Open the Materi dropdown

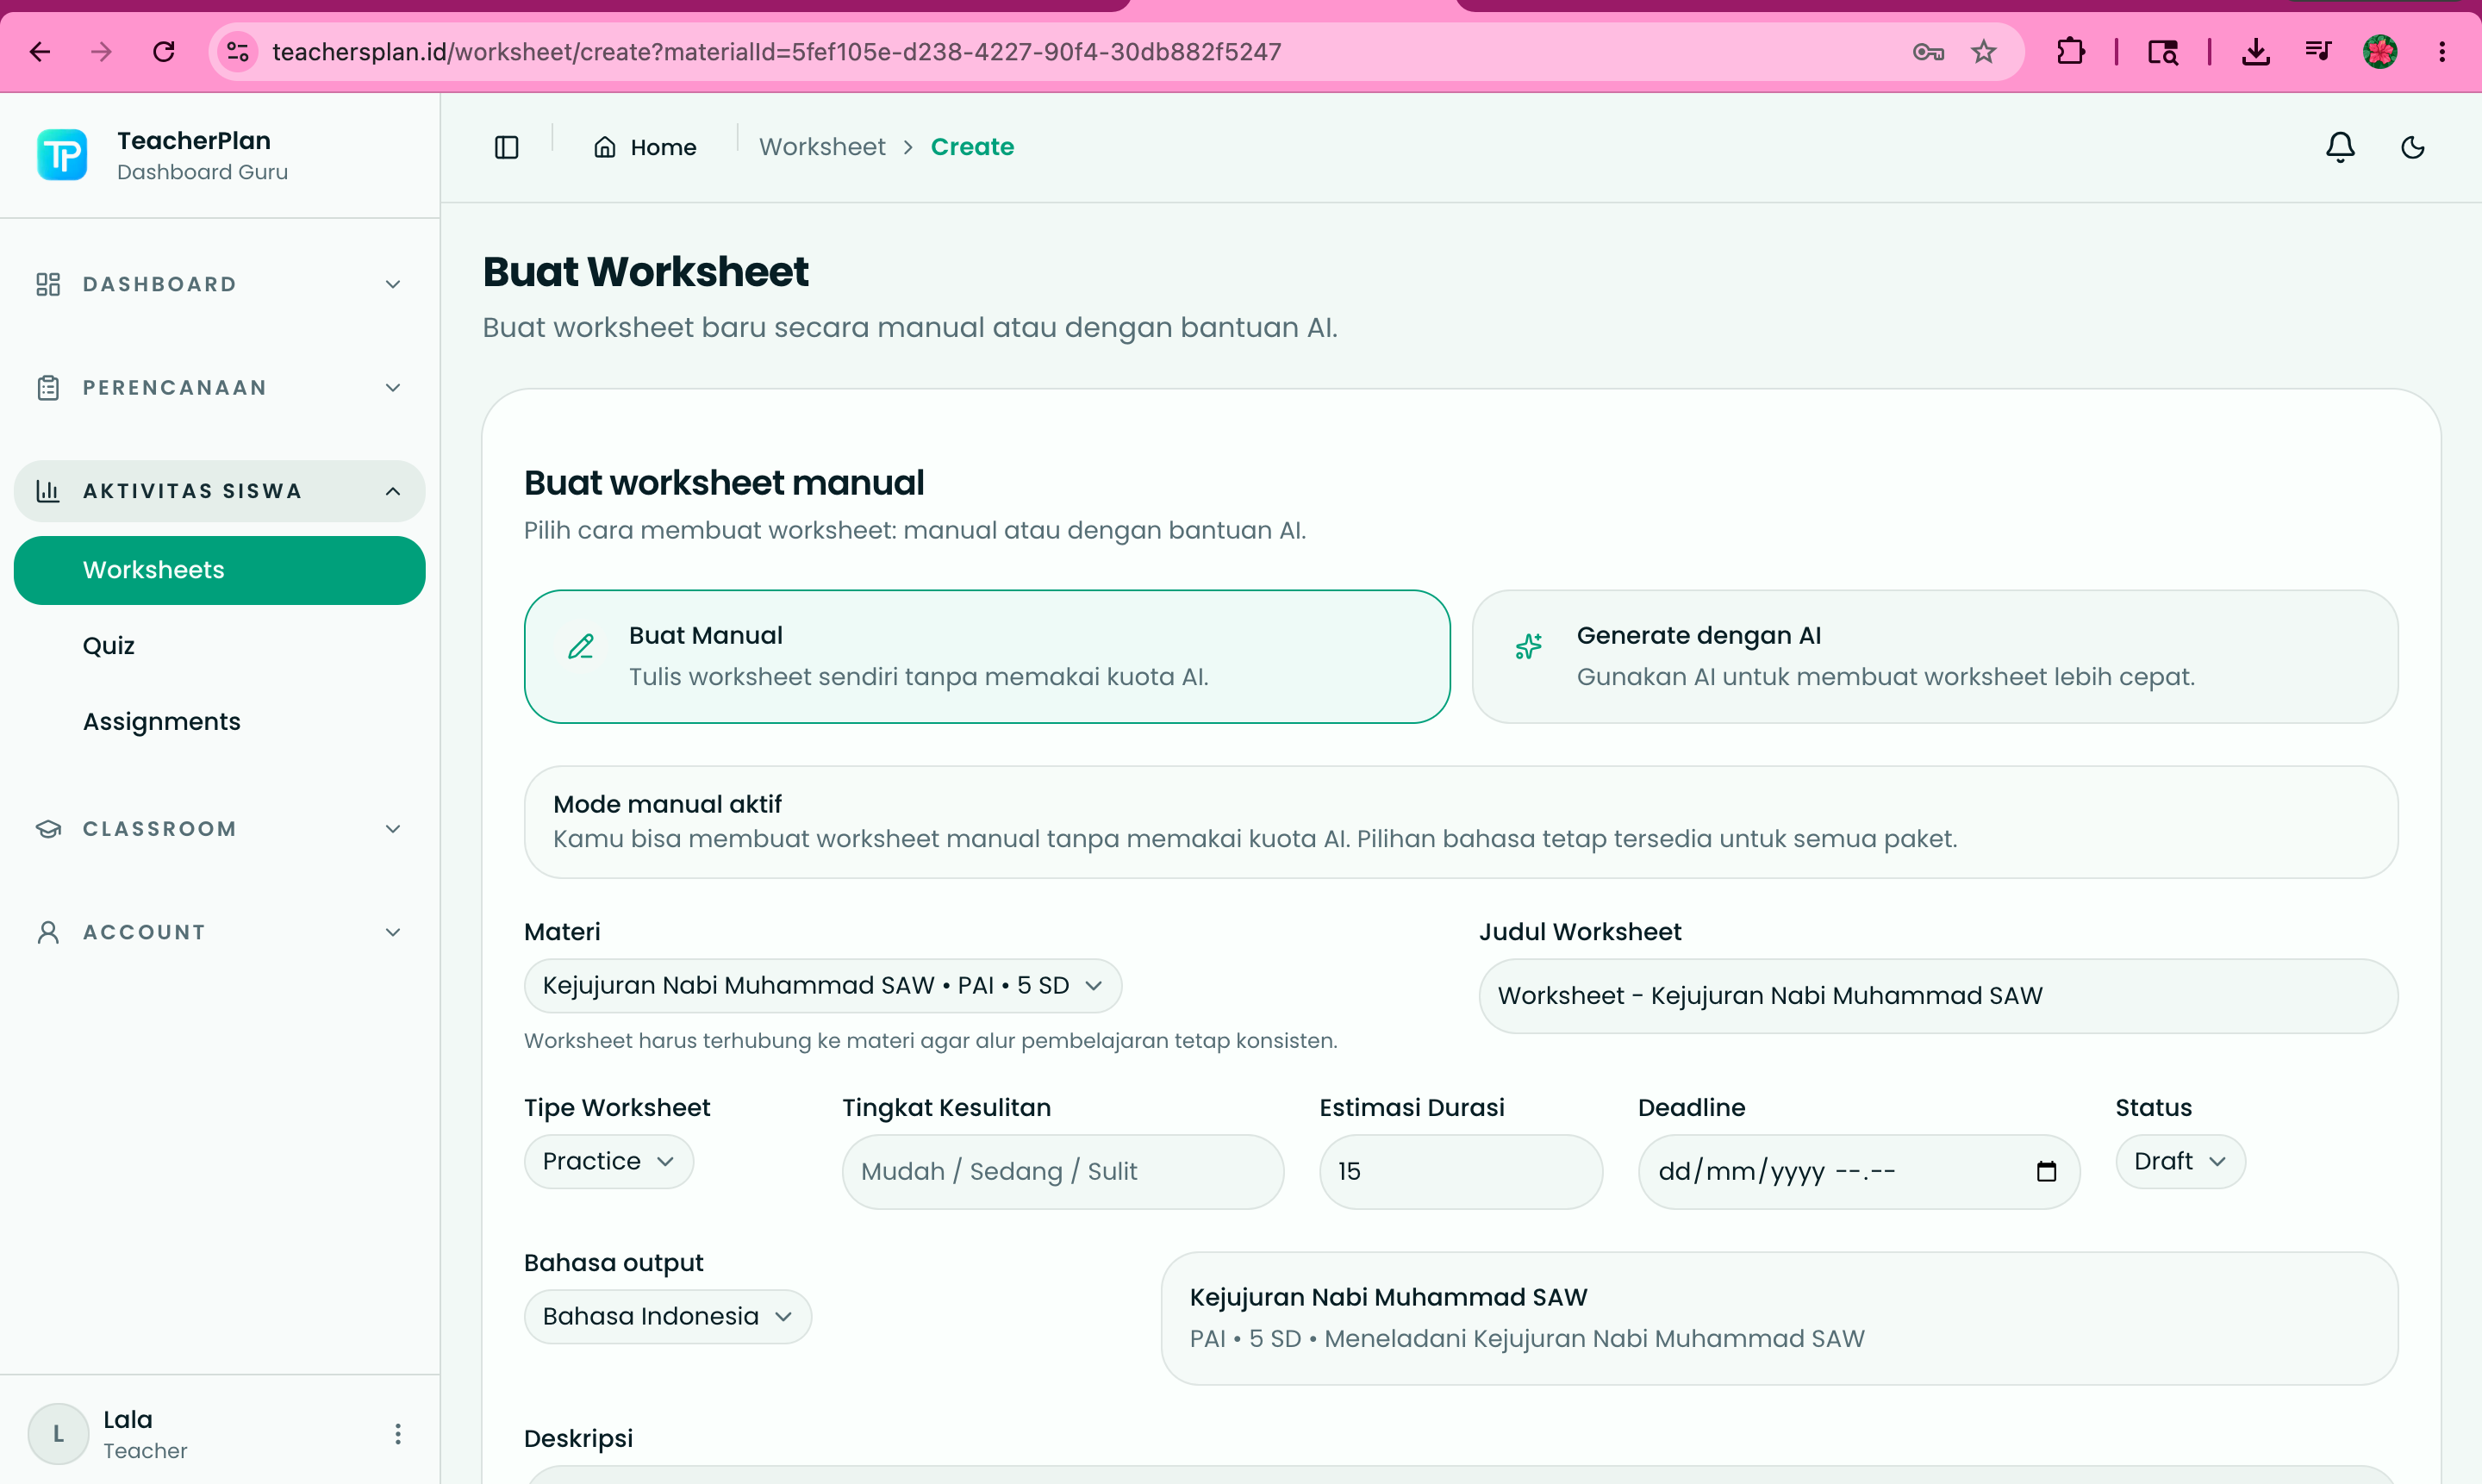[822, 985]
